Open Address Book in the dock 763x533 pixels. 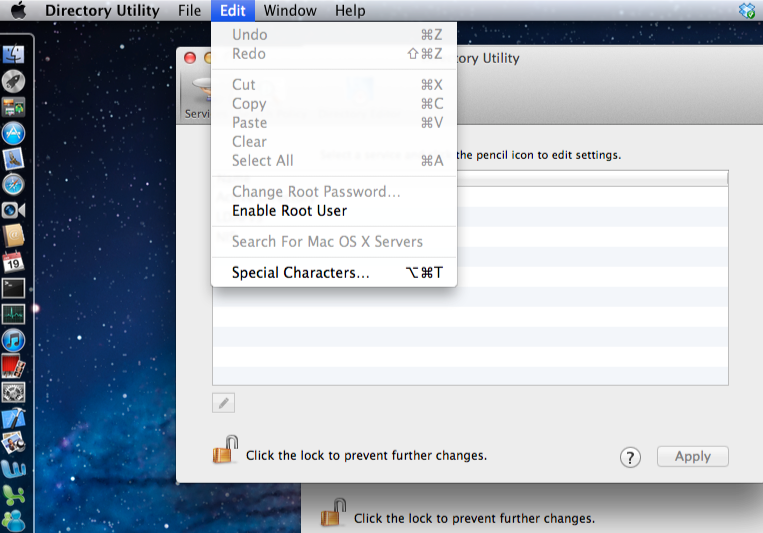pyautogui.click(x=14, y=237)
